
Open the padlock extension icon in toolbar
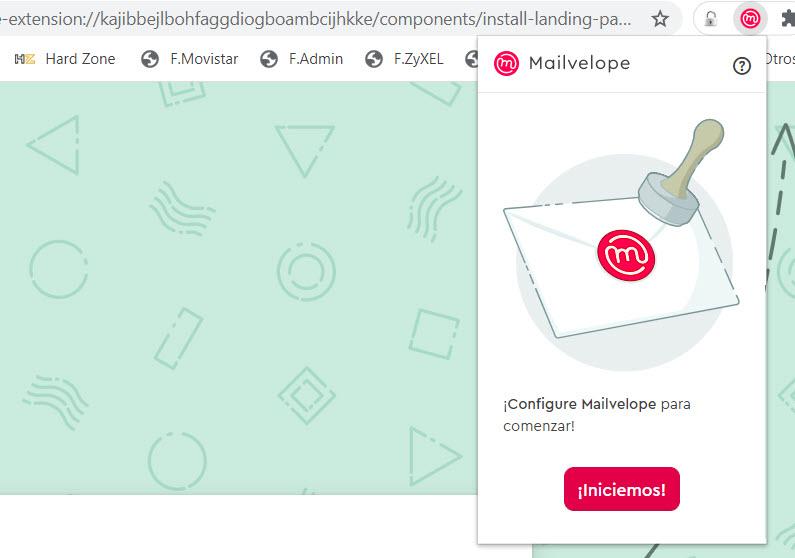tap(711, 19)
